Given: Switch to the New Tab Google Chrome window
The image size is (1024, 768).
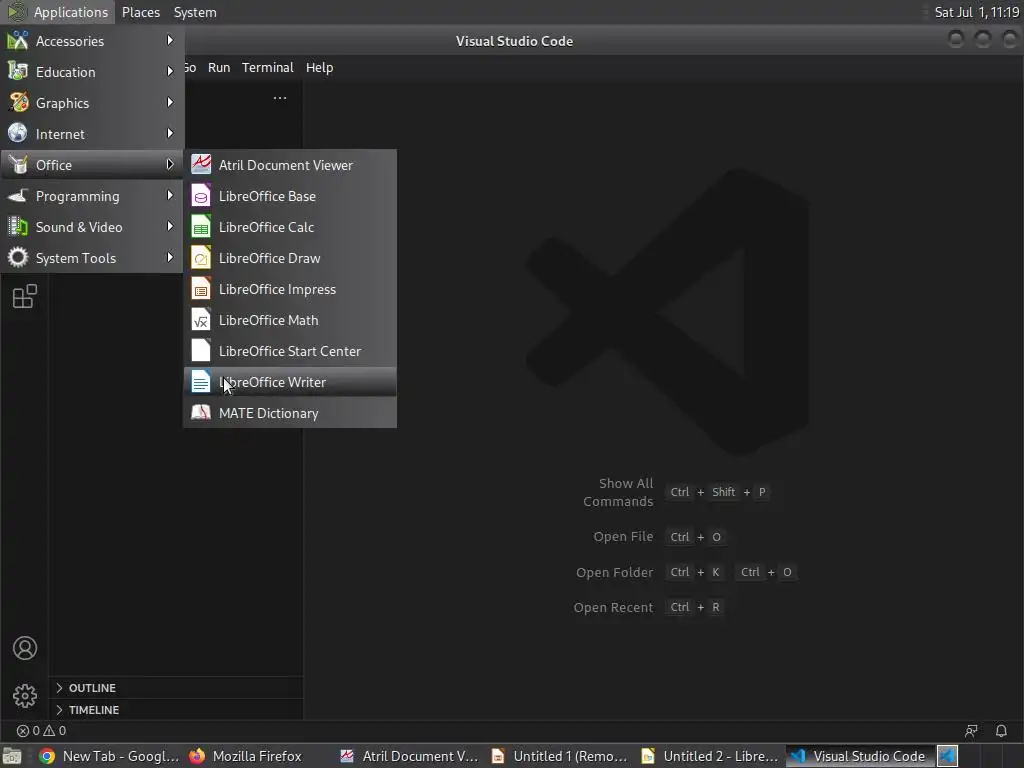Looking at the screenshot, I should point(110,756).
